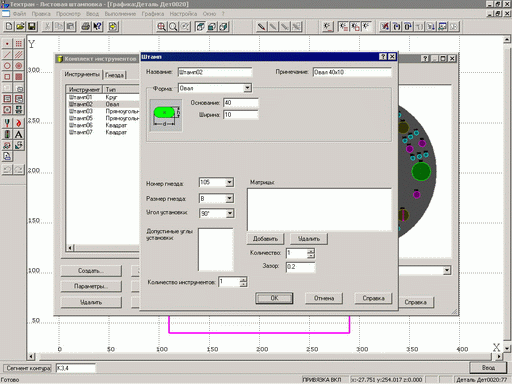Select the text 'A' tool

point(19,134)
